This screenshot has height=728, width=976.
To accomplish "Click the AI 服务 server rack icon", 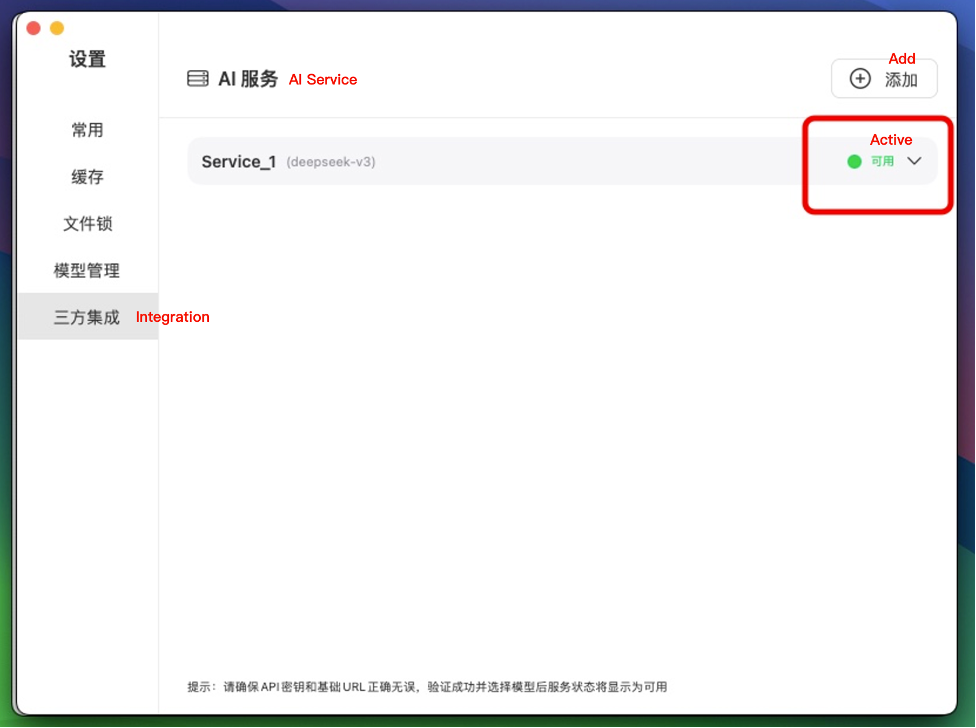I will click(198, 79).
